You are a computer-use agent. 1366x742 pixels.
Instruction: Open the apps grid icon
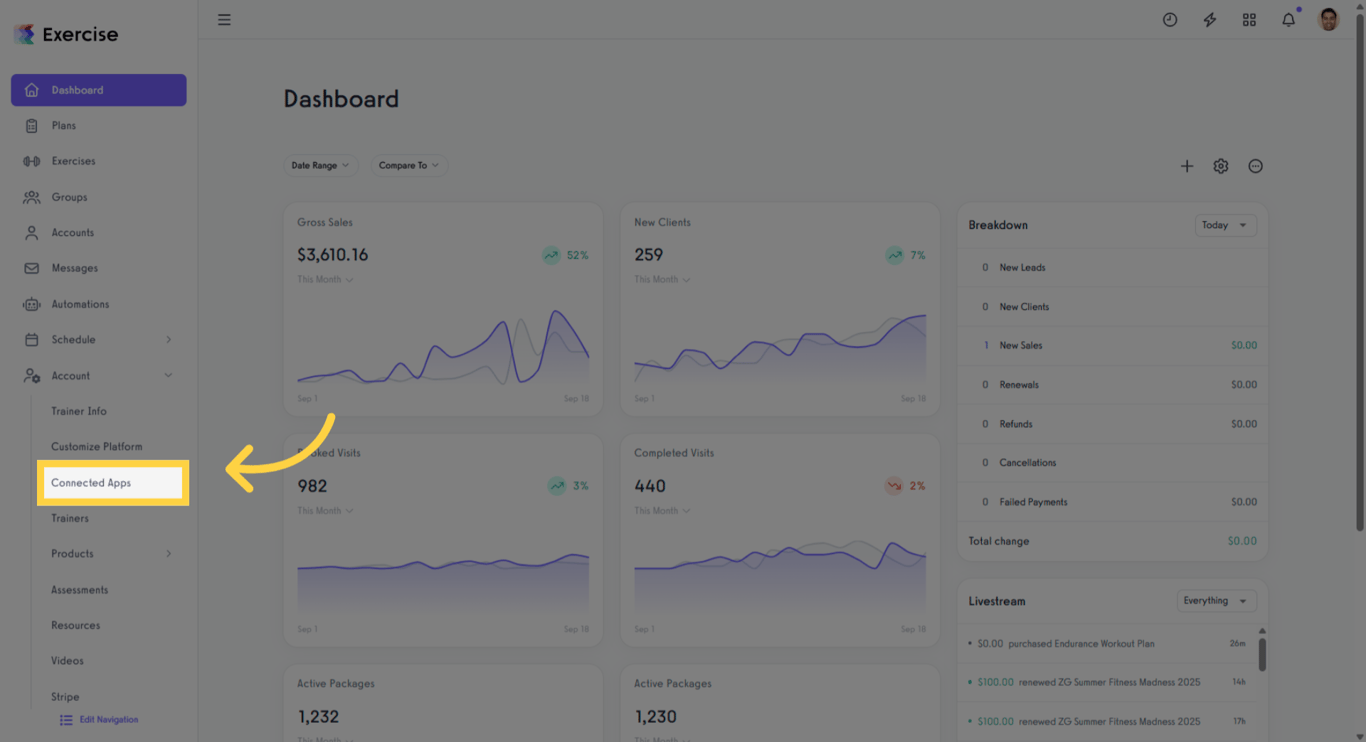coord(1249,20)
